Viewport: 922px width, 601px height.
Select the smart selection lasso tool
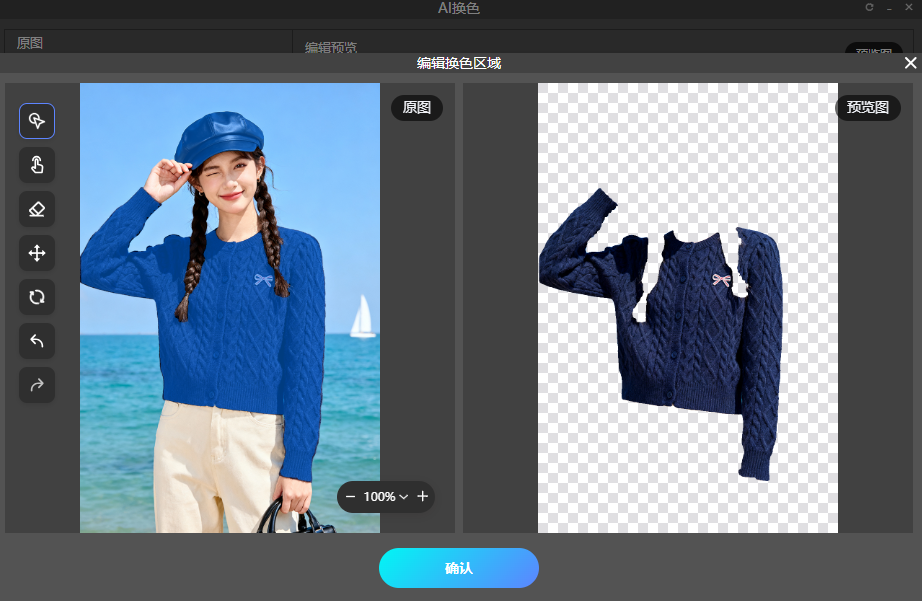(37, 121)
